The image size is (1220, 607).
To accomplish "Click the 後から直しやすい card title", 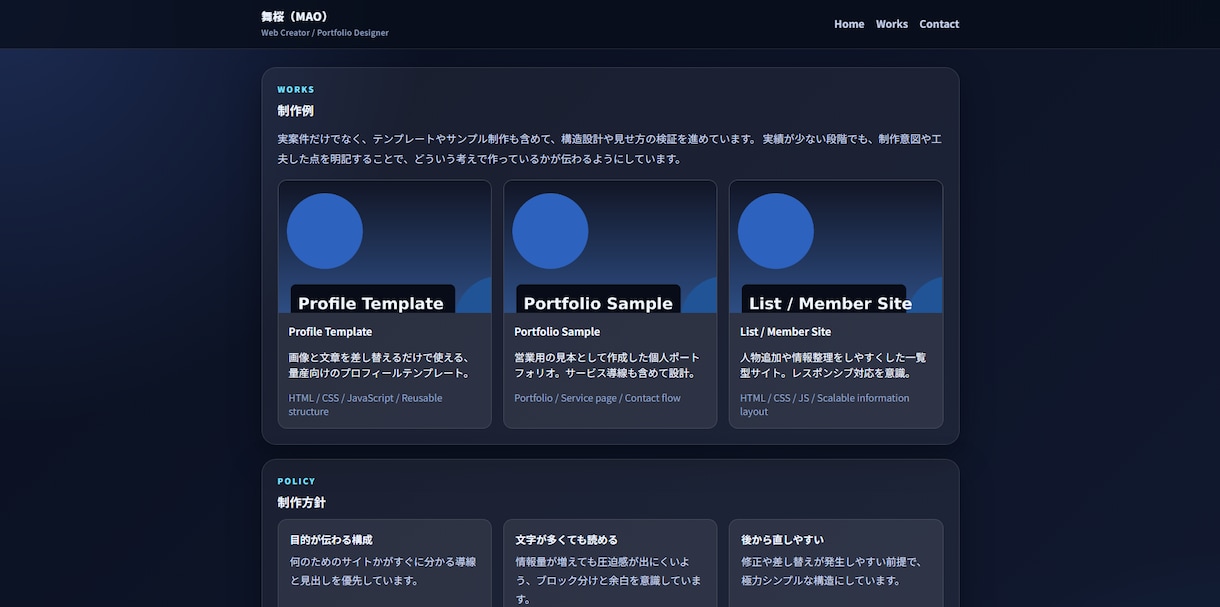I will (x=782, y=540).
